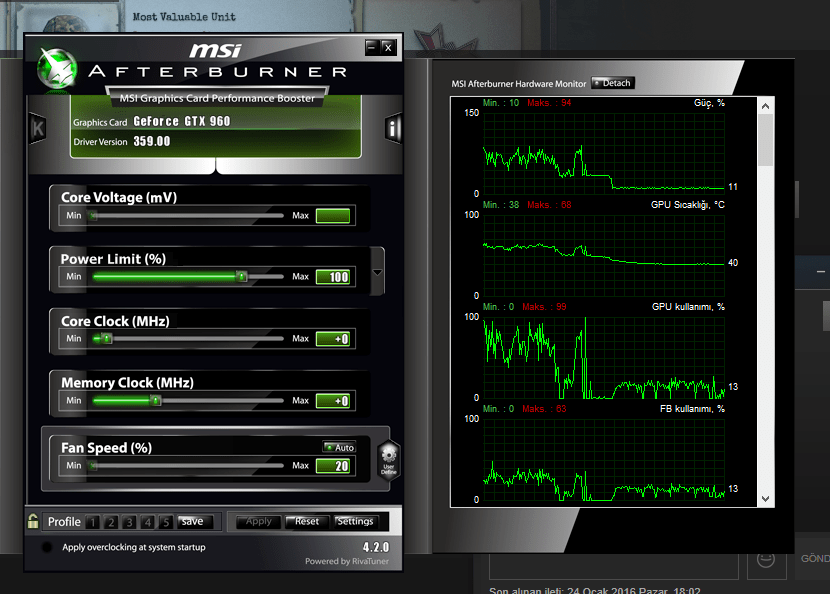The image size is (830, 594).
Task: Enable apply overclocking at system startup
Action: coord(47,547)
